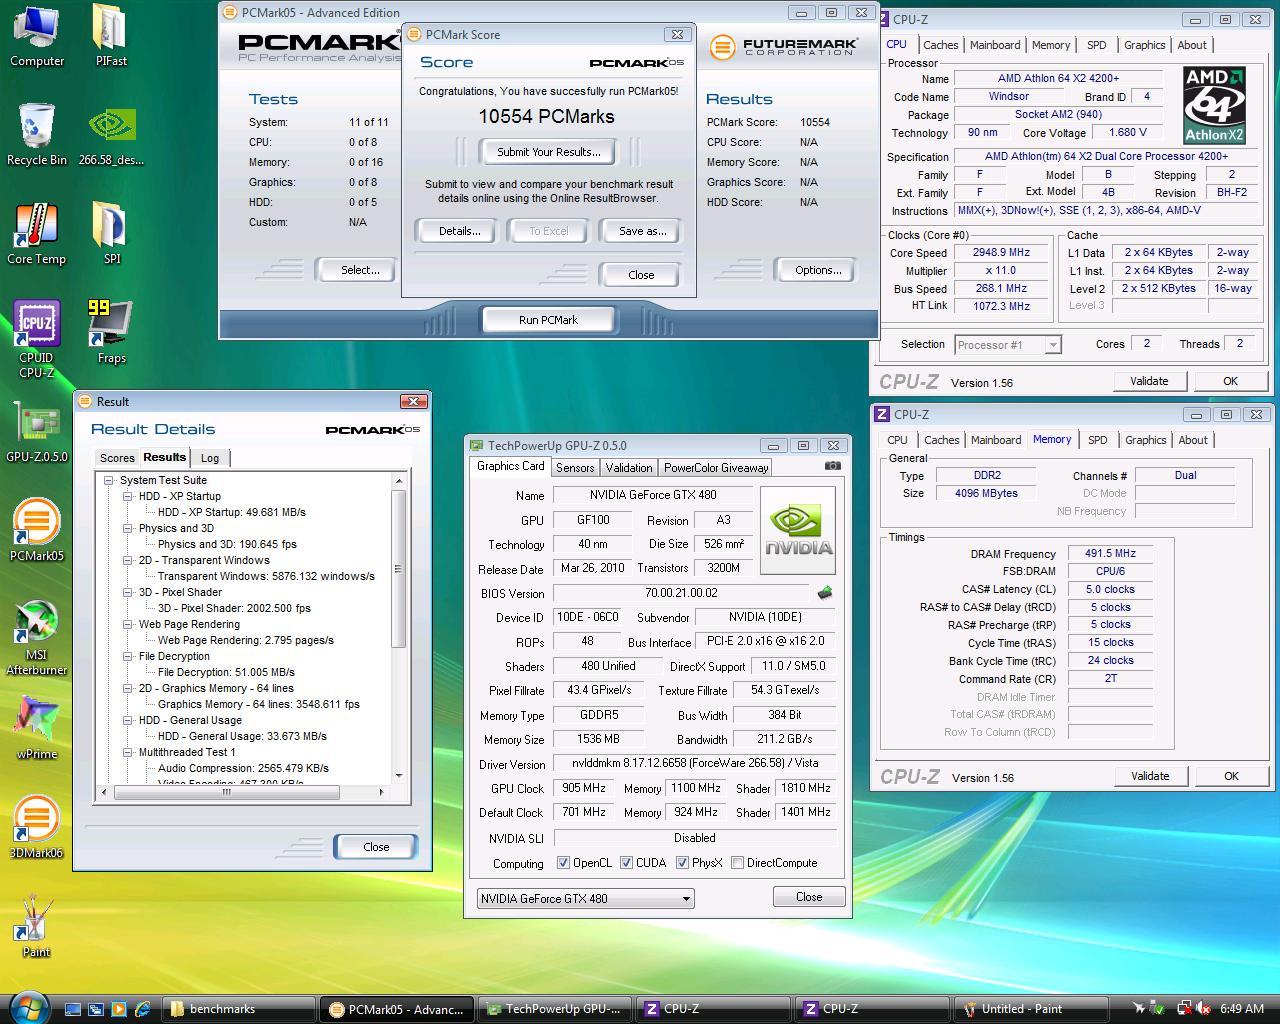Collapse the HDD - XP Startup node

coord(128,496)
